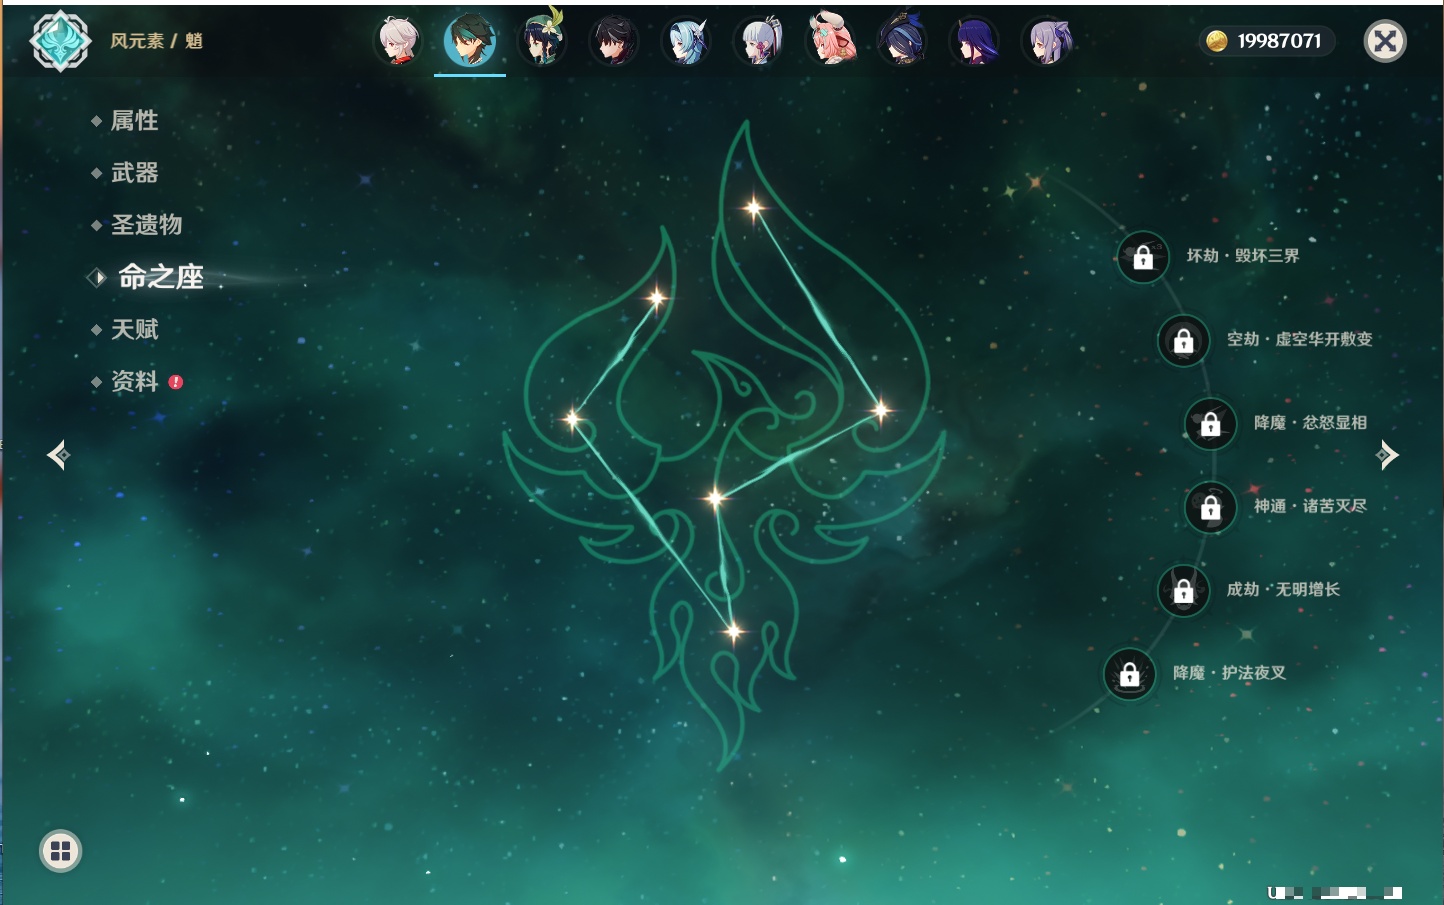Switch to Venti's green-hat avatar
This screenshot has height=905, width=1444.
[x=542, y=40]
